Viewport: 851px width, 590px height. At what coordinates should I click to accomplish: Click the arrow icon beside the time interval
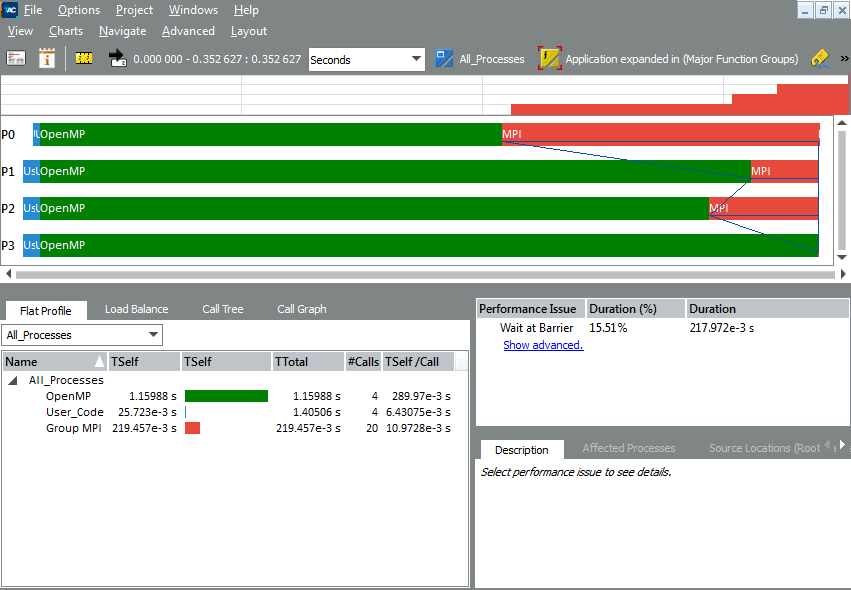(x=117, y=59)
